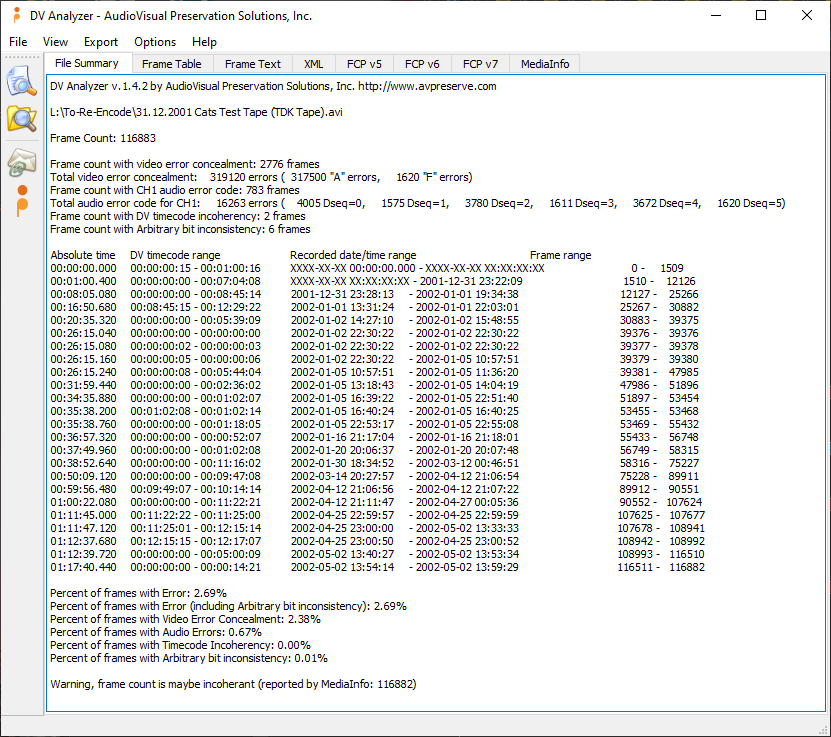
Task: Open the FCP v5 tab
Action: click(x=364, y=64)
